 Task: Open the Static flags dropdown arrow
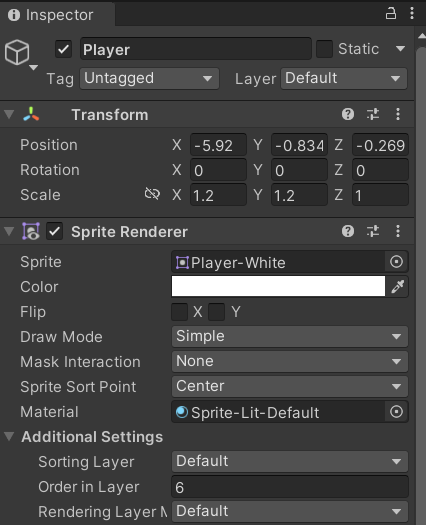[400, 49]
